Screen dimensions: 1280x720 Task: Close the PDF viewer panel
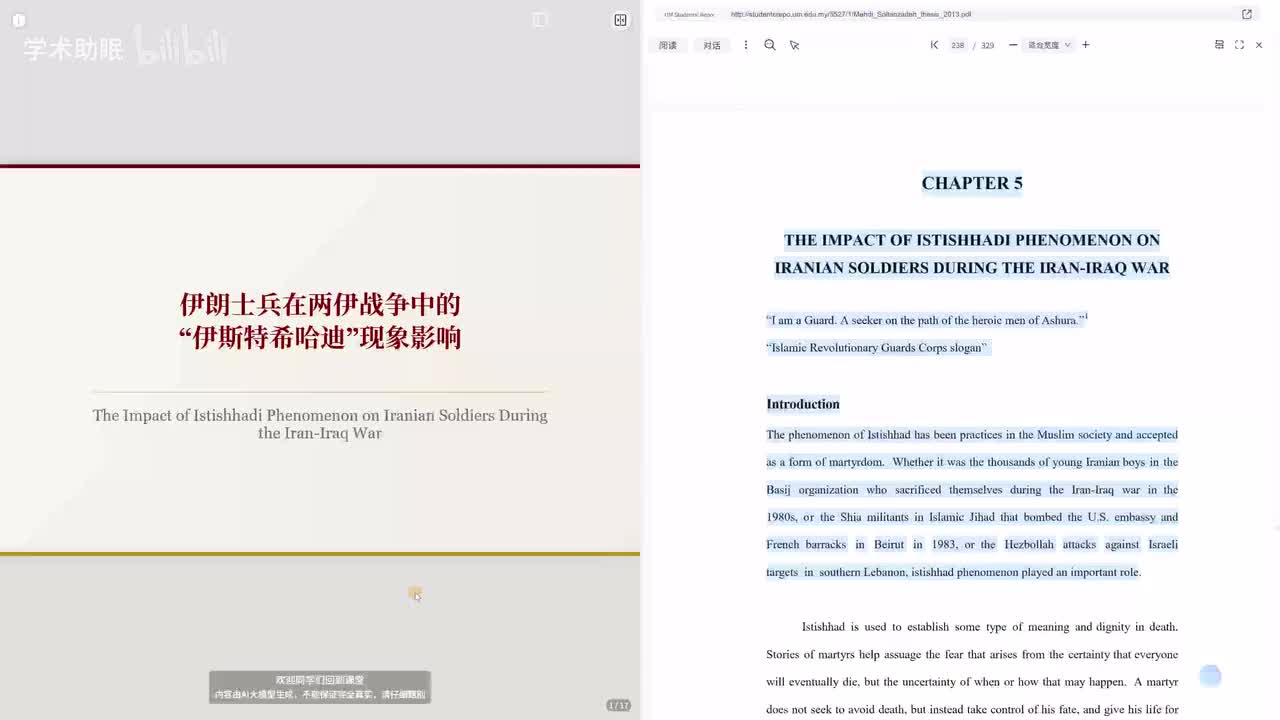(1259, 45)
